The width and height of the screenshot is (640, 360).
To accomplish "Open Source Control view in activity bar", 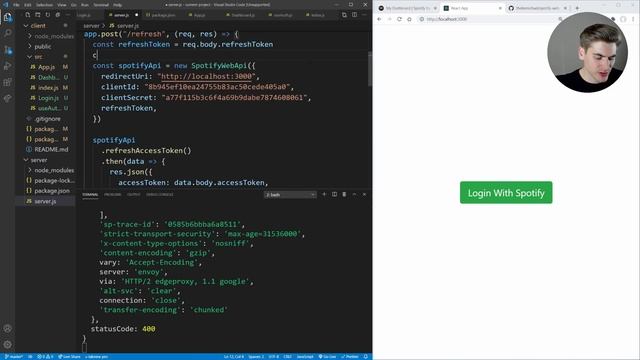I will (x=7, y=50).
